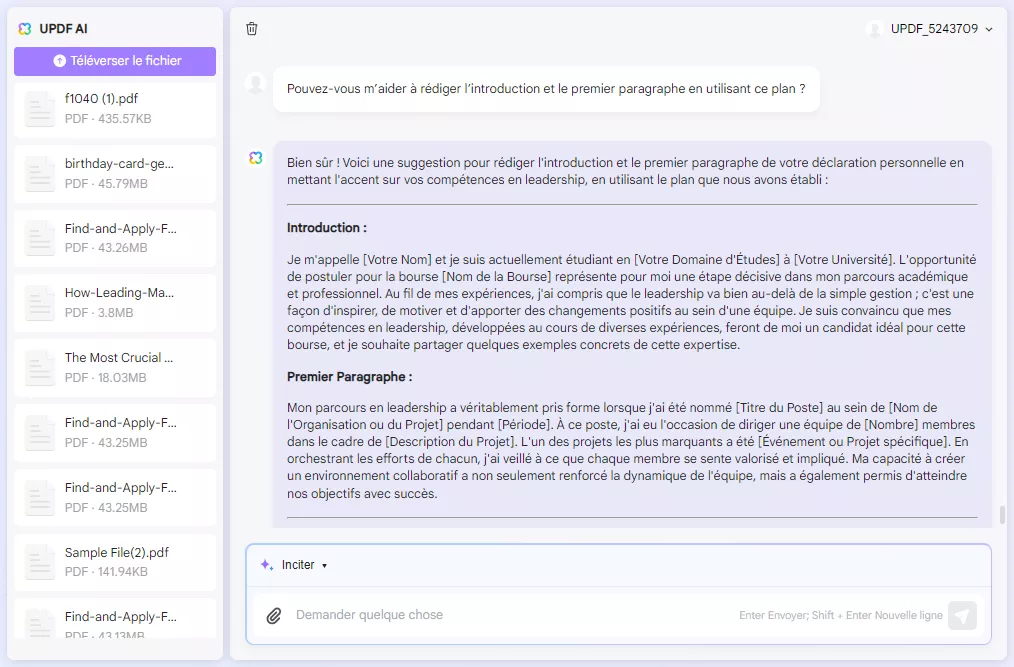Click the Premier Paragraphe : heading
Screen dimensions: 1014x667
pos(349,377)
